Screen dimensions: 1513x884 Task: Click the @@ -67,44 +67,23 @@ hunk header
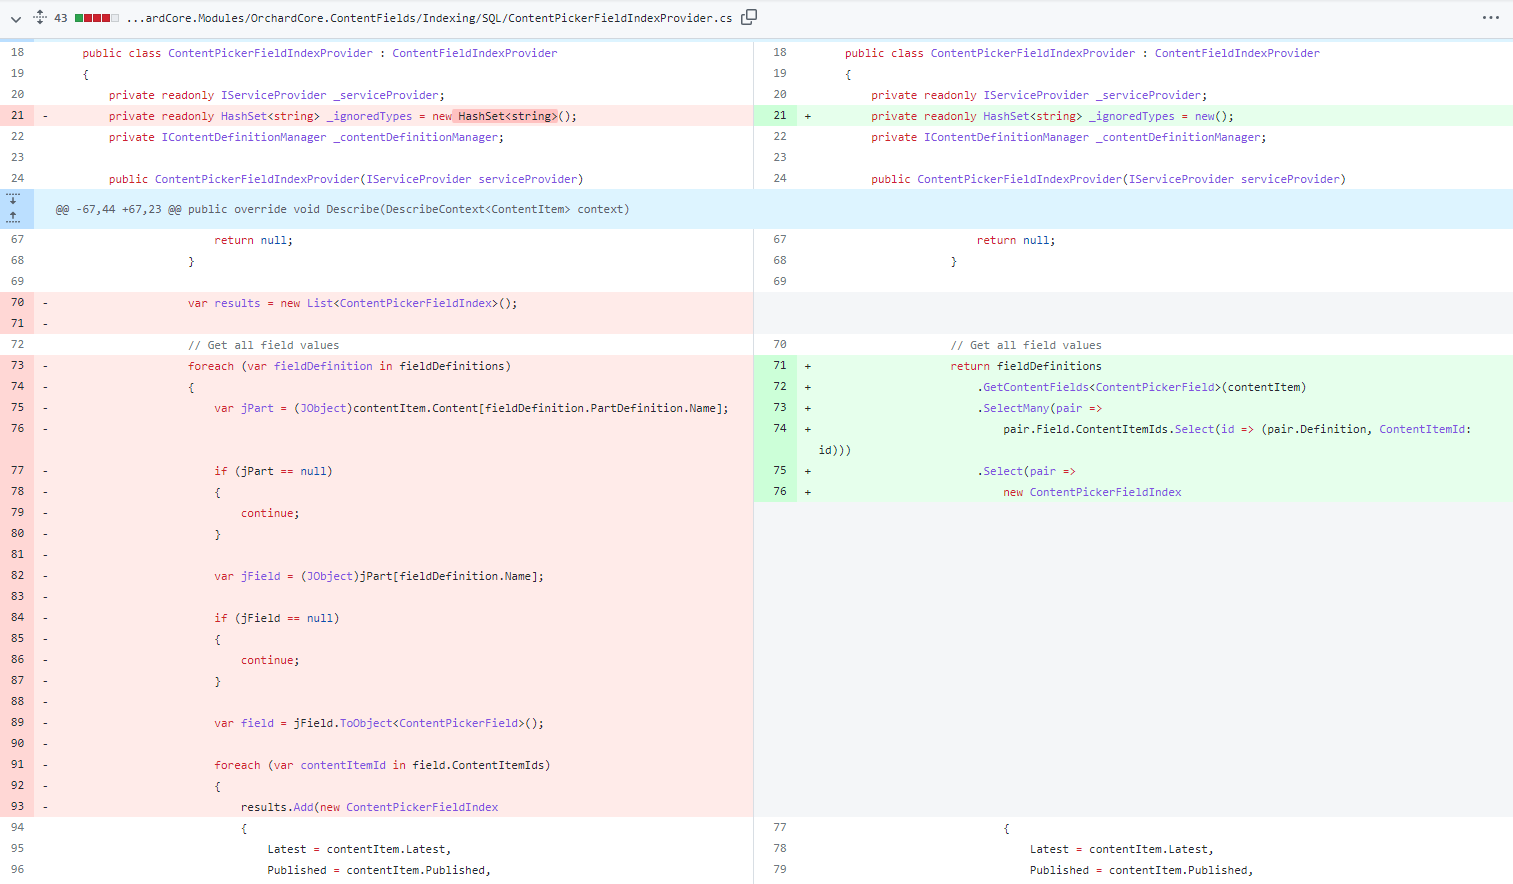coord(342,209)
